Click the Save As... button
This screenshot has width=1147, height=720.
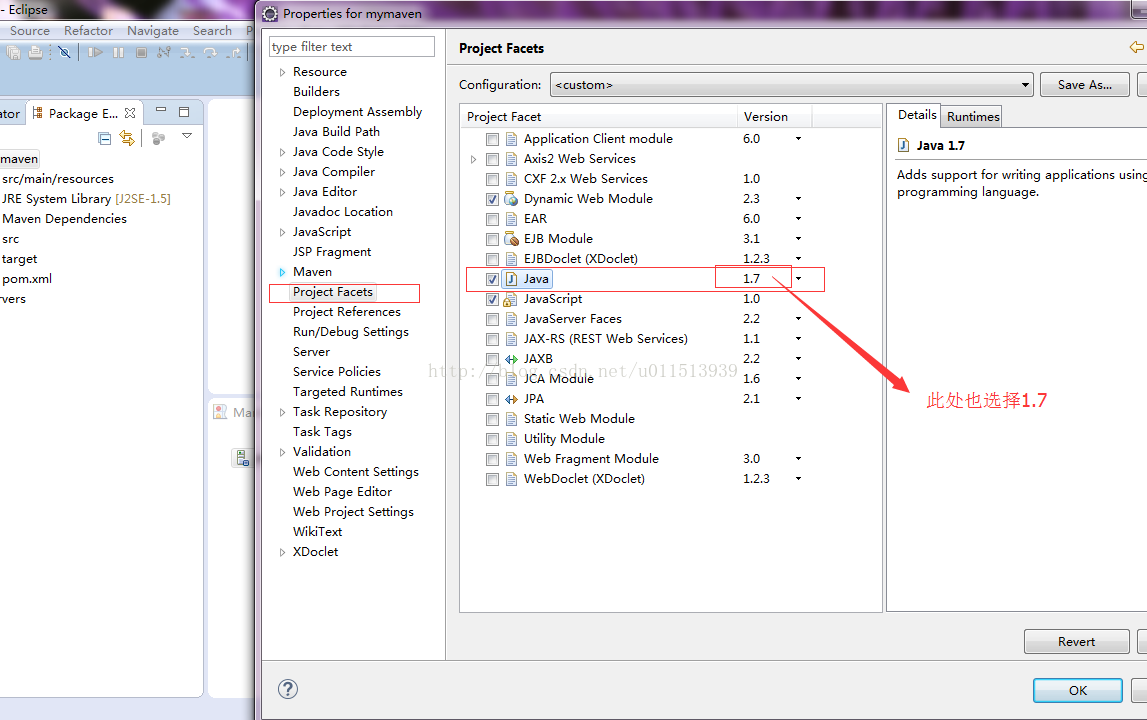click(1084, 85)
